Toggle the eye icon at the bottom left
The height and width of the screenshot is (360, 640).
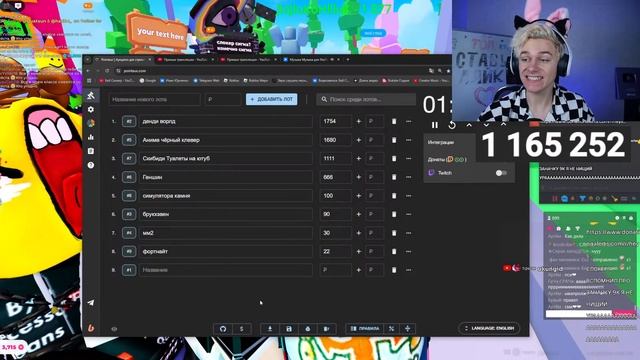click(114, 329)
